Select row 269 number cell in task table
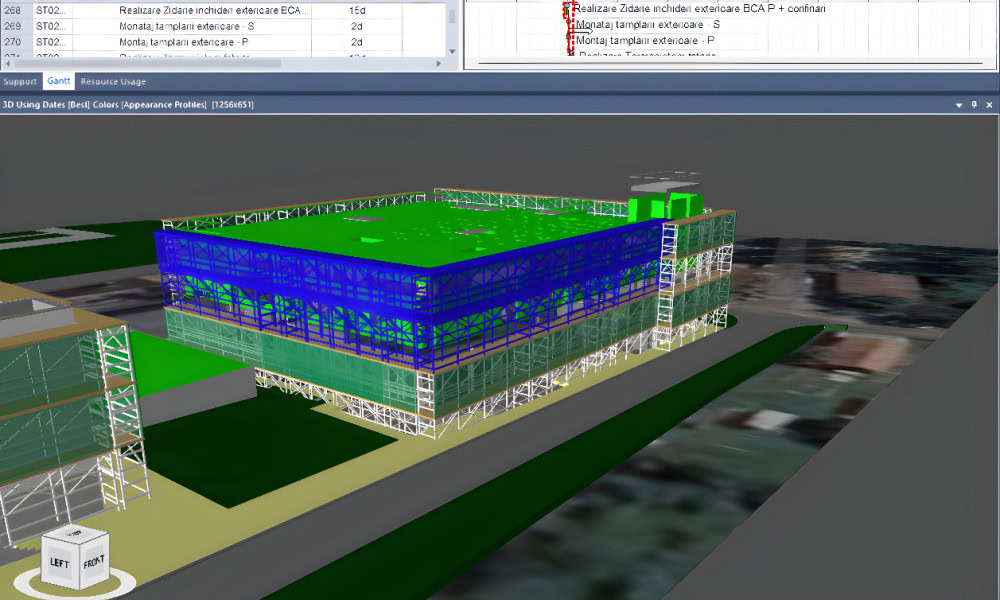Viewport: 1000px width, 600px height. tap(13, 26)
